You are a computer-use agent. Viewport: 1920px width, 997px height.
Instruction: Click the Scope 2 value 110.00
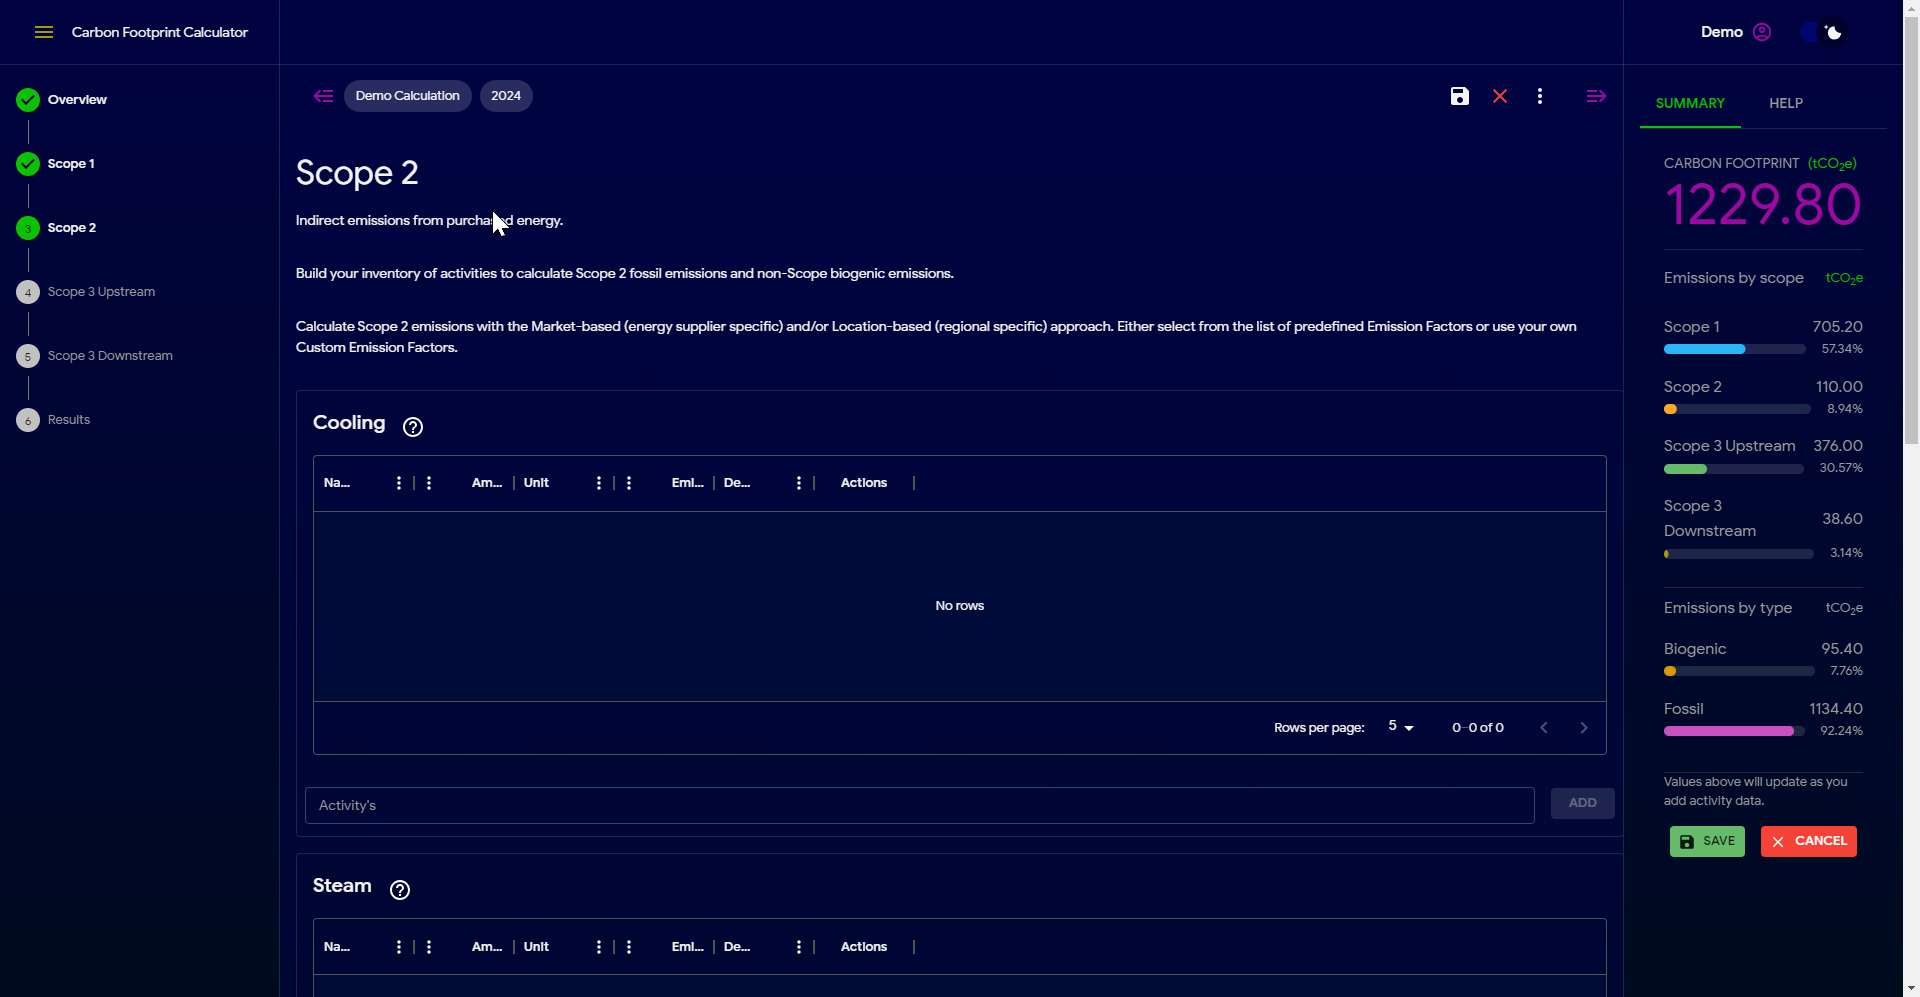click(x=1839, y=387)
